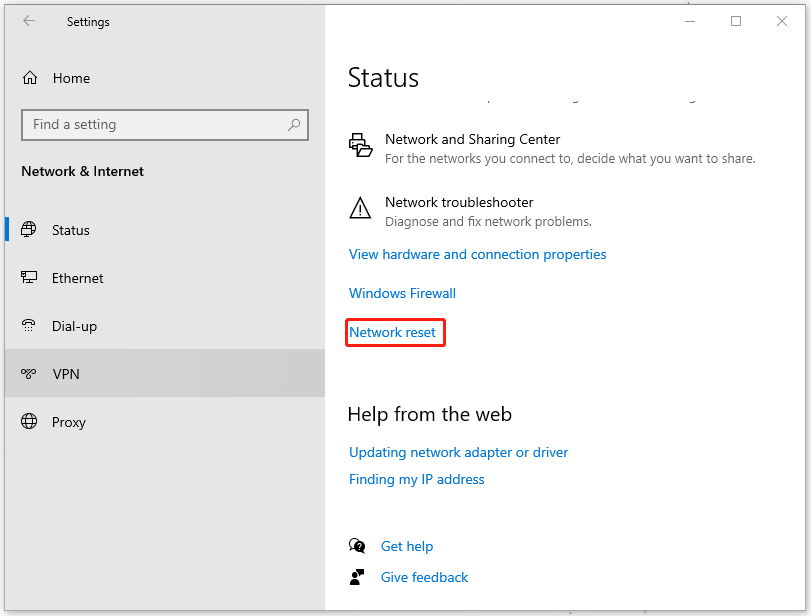
Task: Click the search magnifier in the settings box
Action: [293, 124]
